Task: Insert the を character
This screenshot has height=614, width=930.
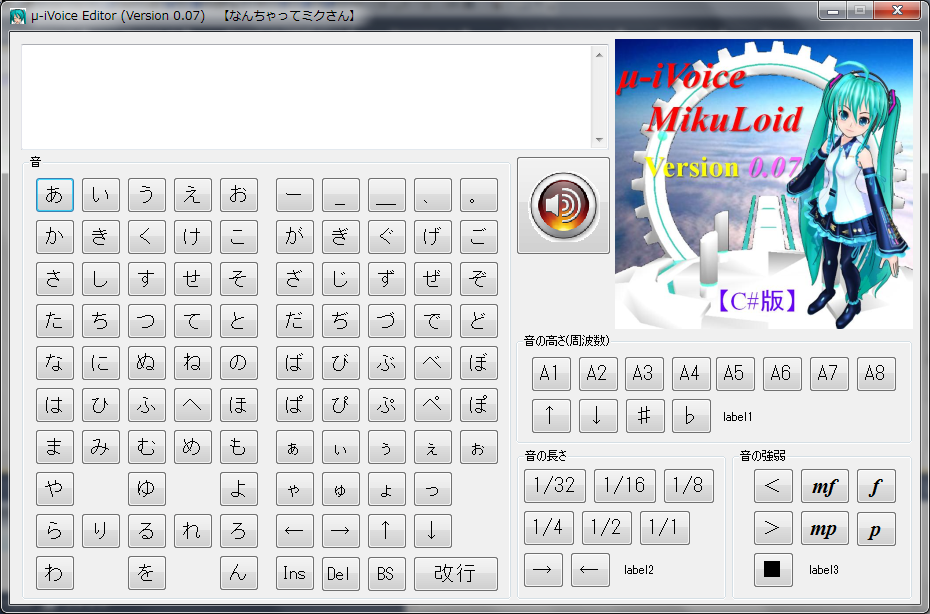Action: point(146,573)
